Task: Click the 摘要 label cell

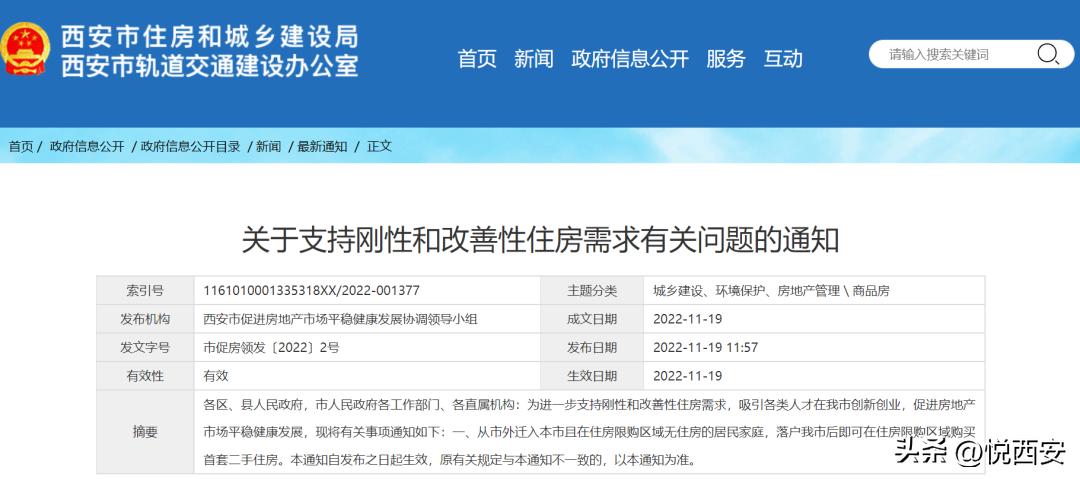Action: click(x=145, y=431)
